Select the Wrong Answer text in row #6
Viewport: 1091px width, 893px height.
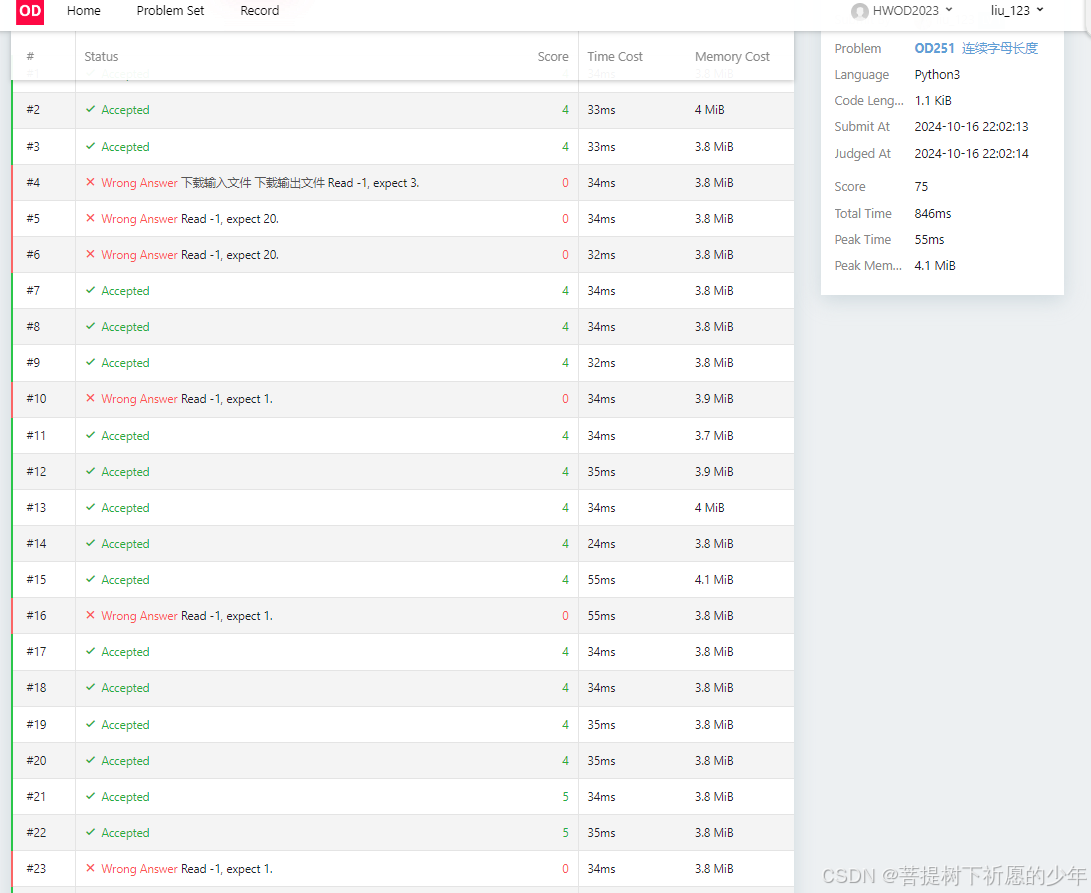coord(139,255)
